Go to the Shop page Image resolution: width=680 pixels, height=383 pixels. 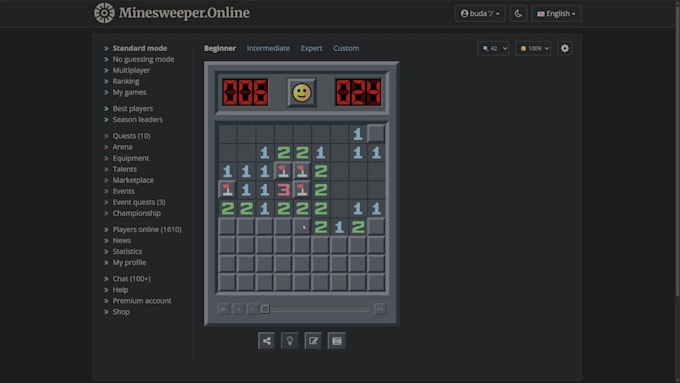(121, 311)
